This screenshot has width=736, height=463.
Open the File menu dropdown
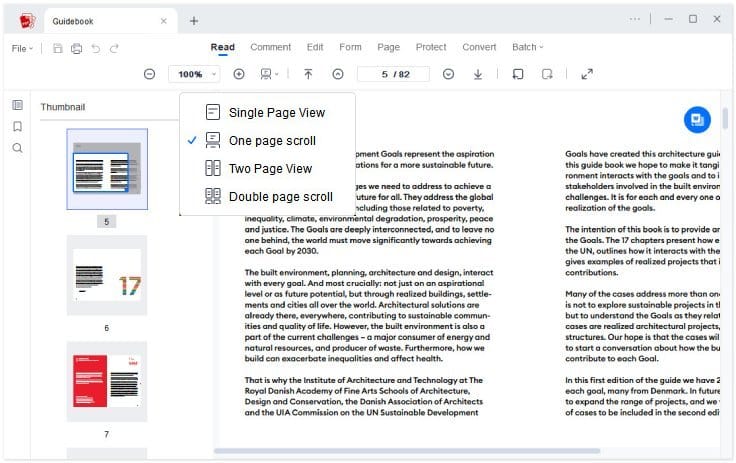[22, 48]
